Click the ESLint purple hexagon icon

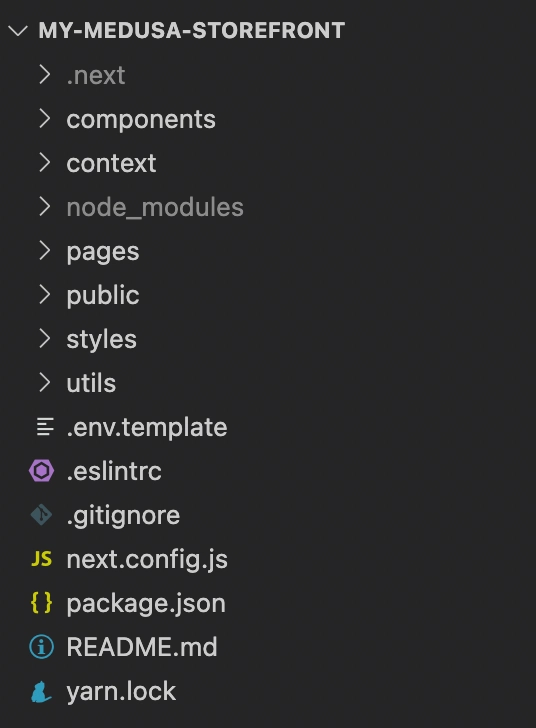(41, 471)
